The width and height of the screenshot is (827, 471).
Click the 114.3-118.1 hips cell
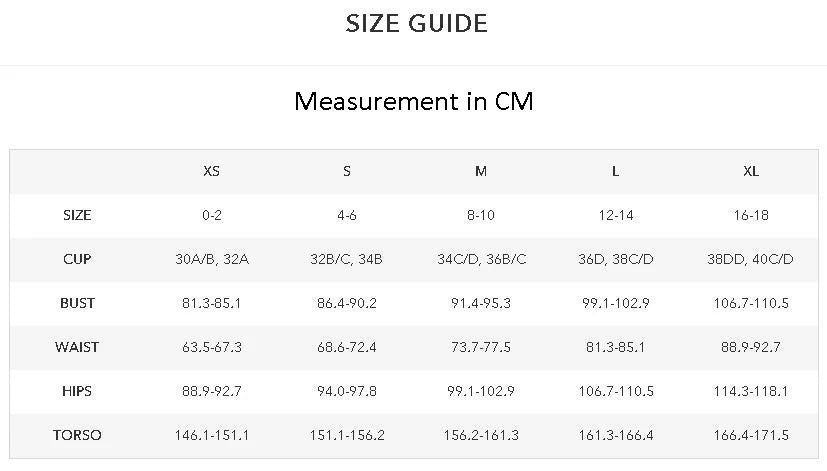[751, 391]
